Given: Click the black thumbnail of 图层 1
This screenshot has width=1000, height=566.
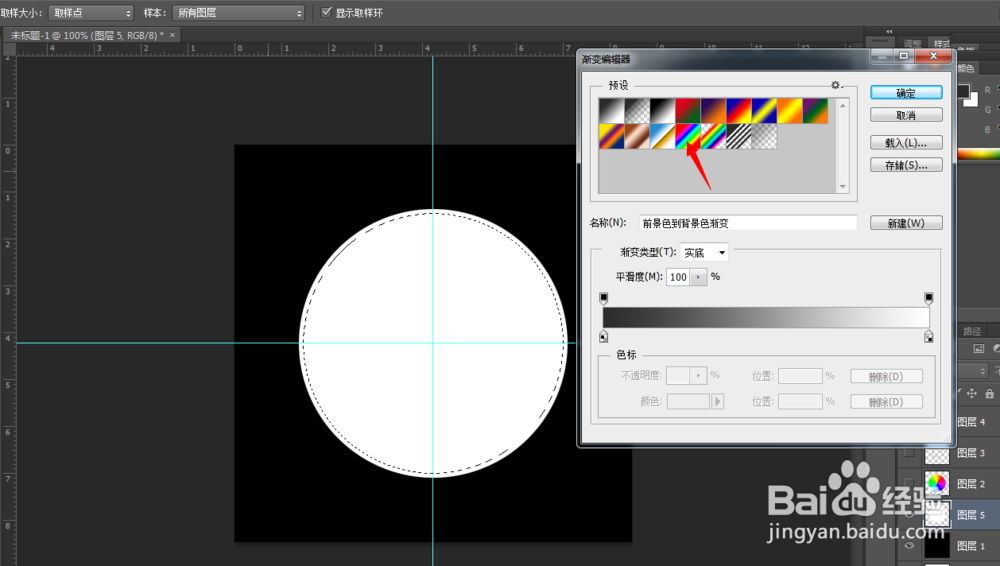Looking at the screenshot, I should [937, 546].
